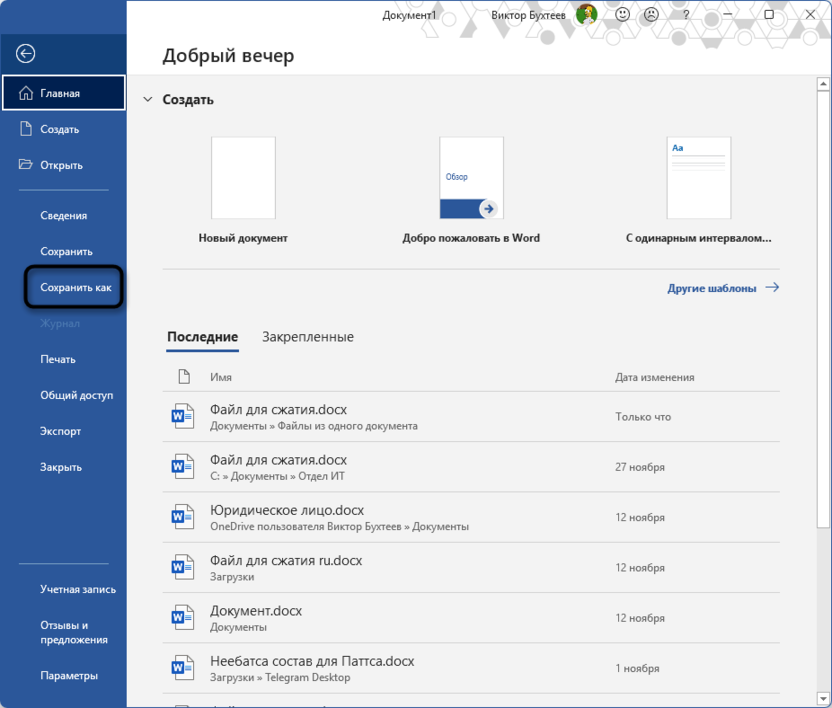Click the Word icon next to Документ.docx

pyautogui.click(x=183, y=617)
